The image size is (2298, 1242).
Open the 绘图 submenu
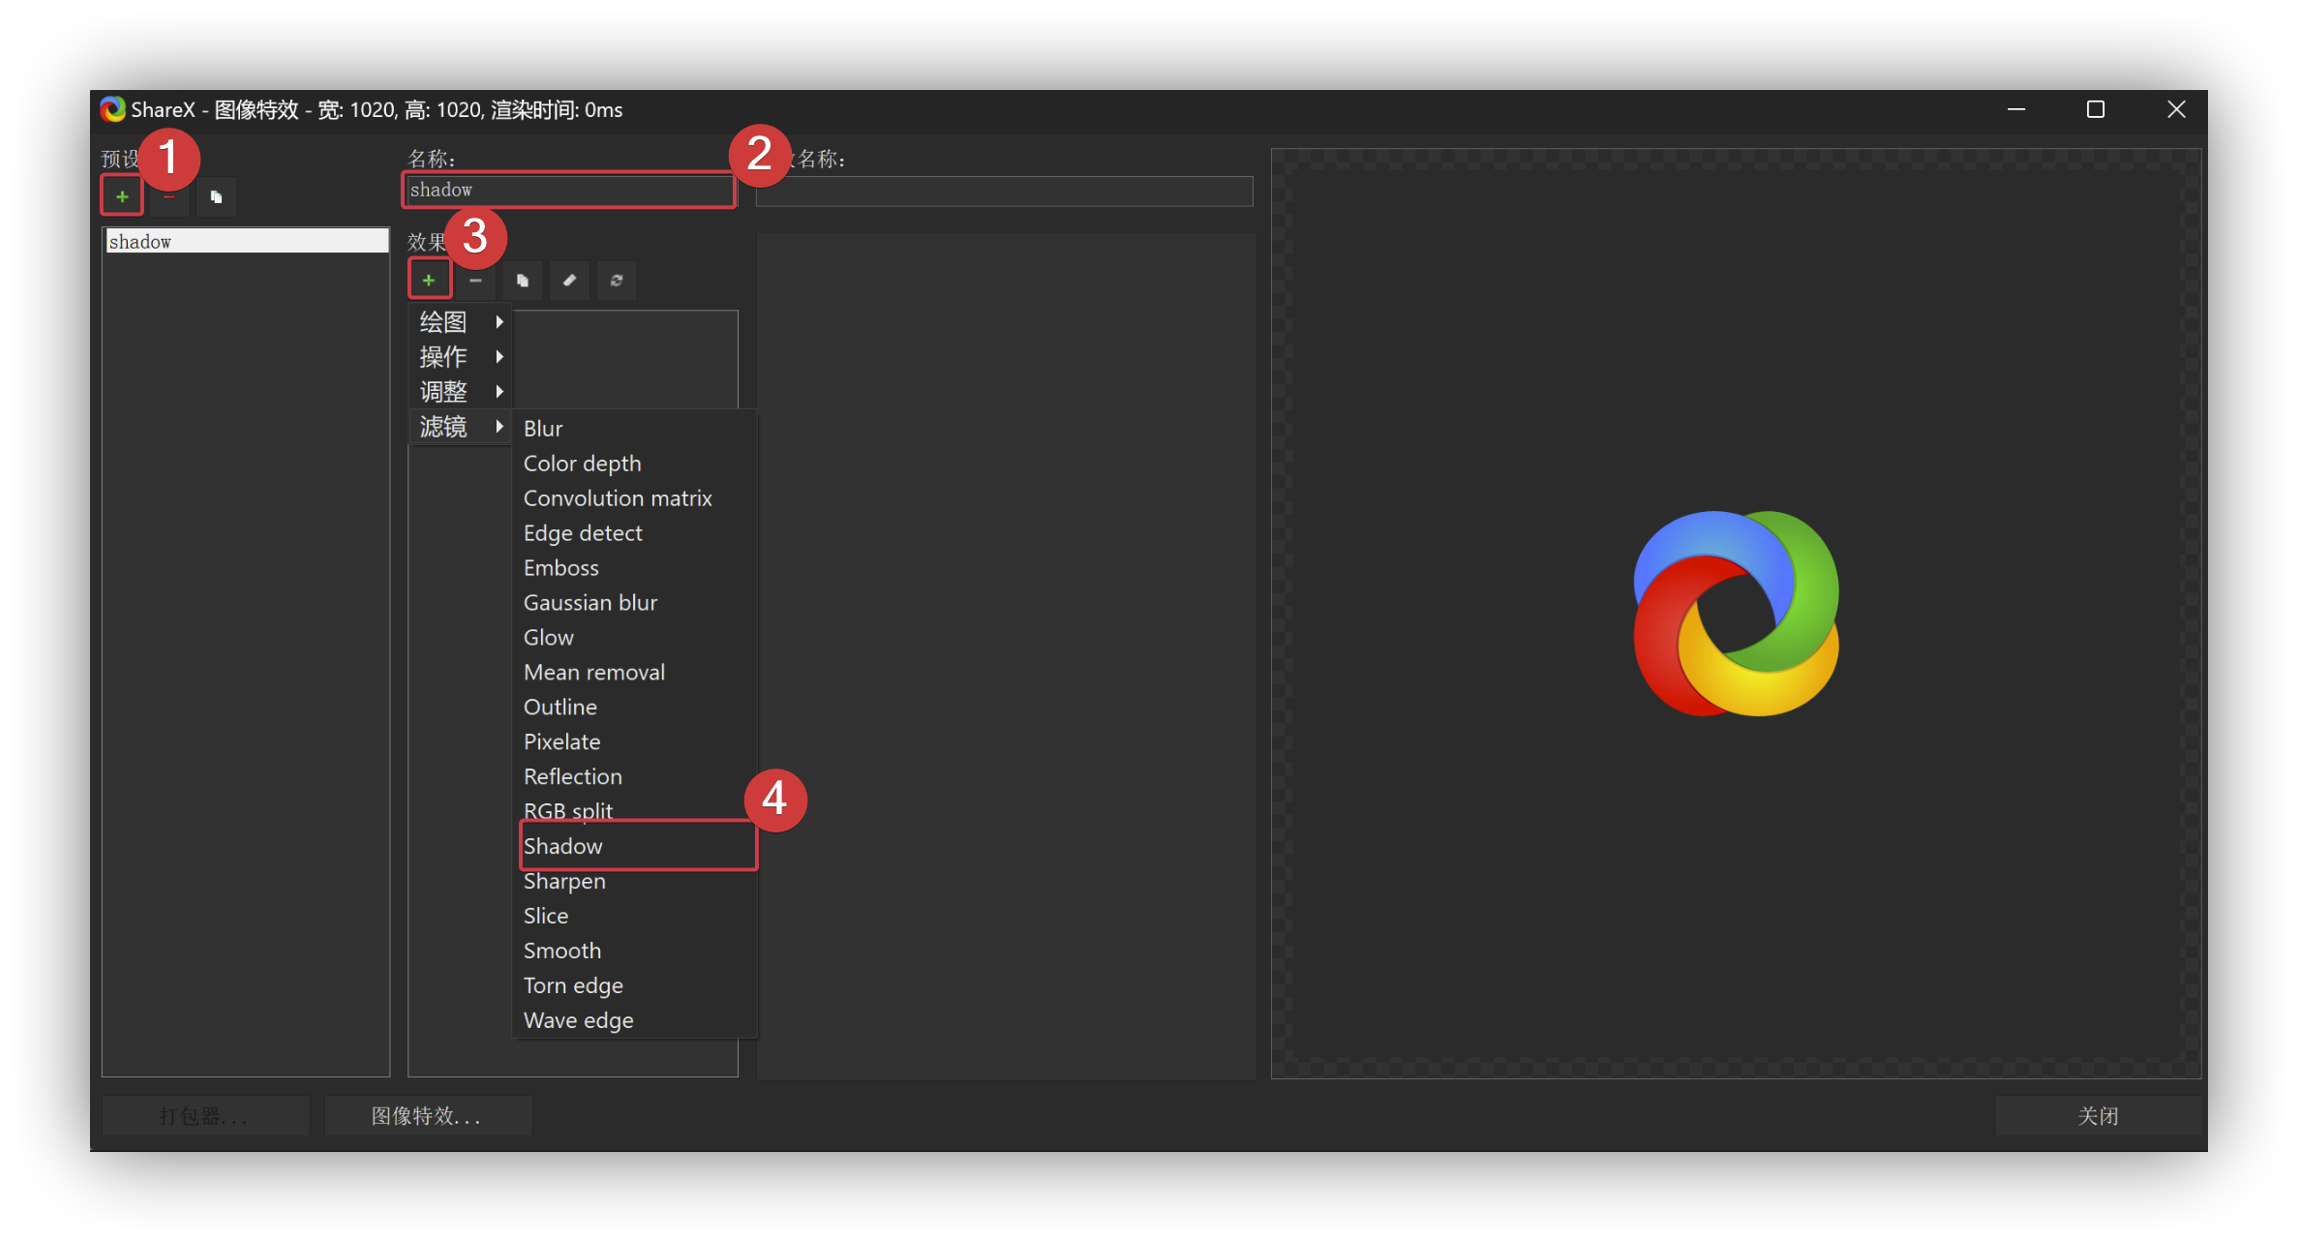tap(461, 322)
